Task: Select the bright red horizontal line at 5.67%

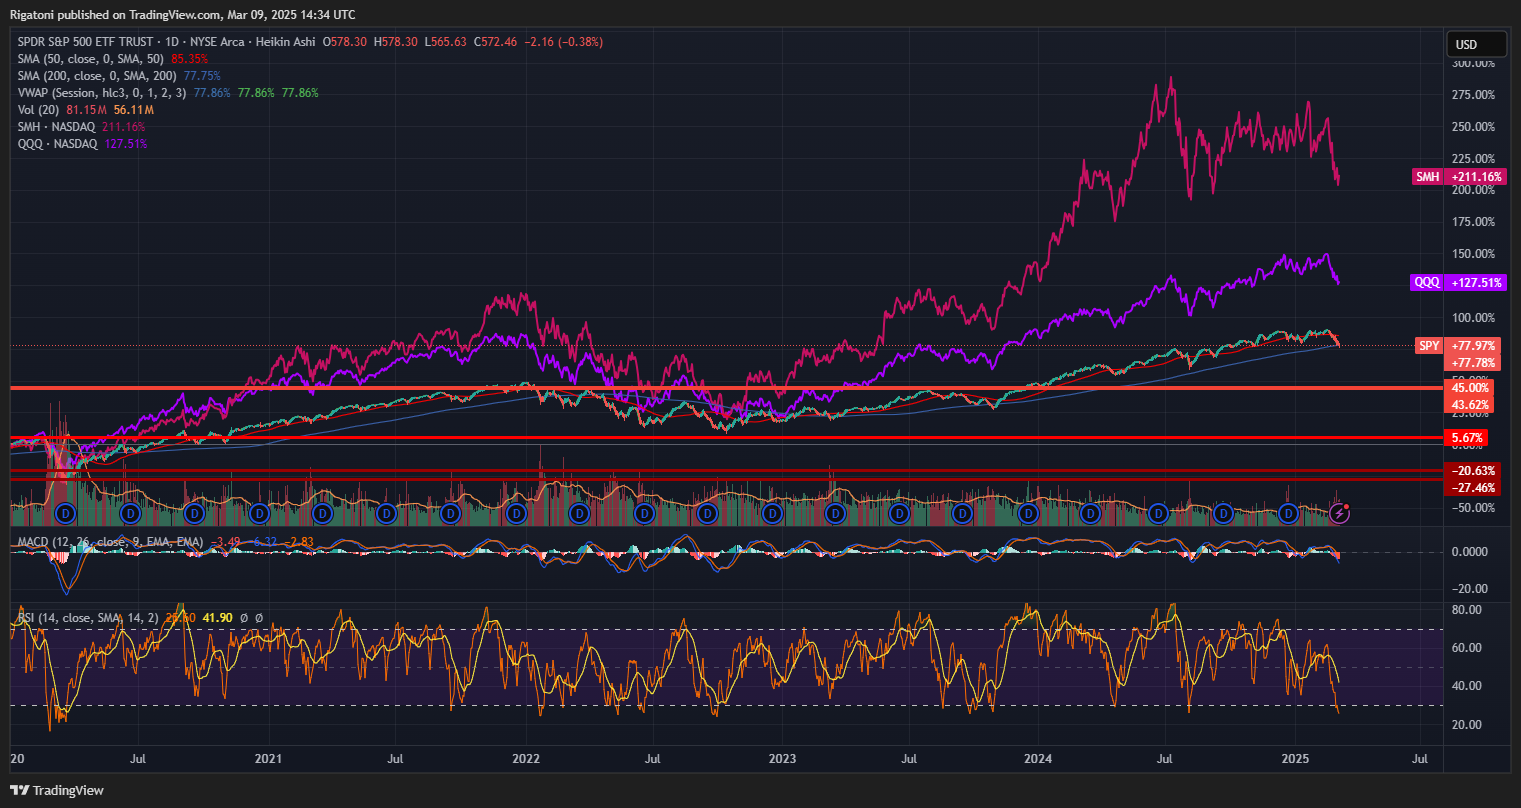Action: pyautogui.click(x=726, y=438)
